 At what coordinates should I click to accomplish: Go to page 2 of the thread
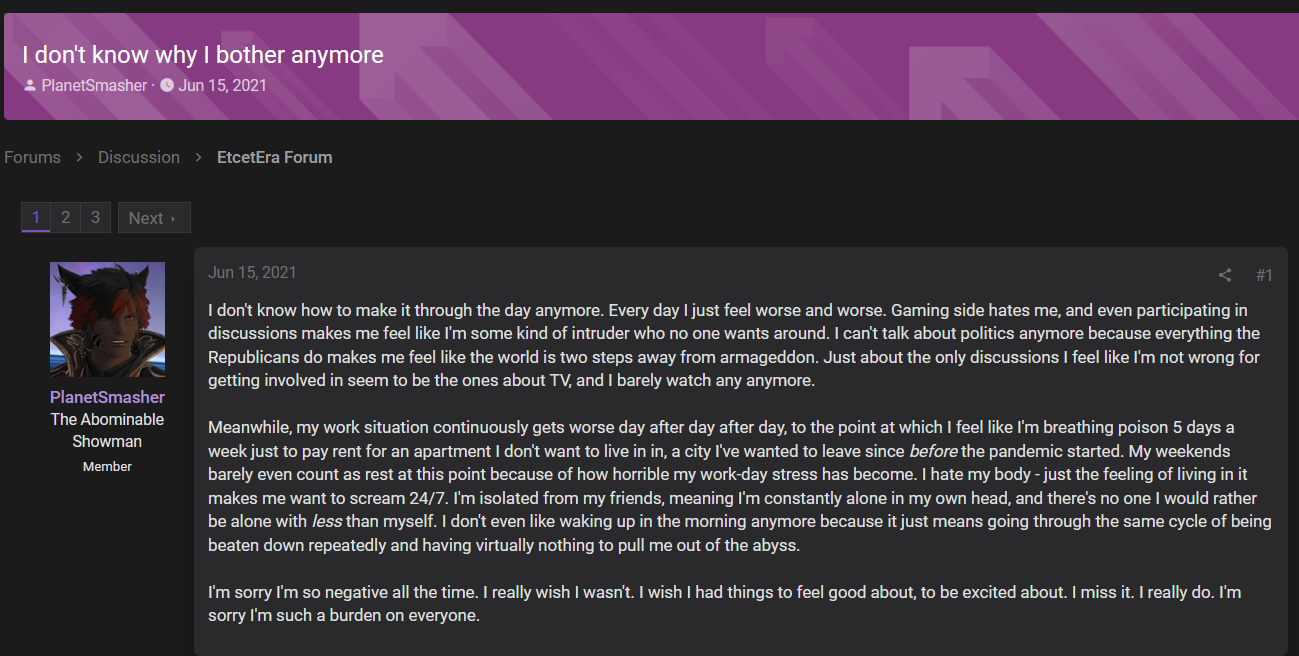65,217
